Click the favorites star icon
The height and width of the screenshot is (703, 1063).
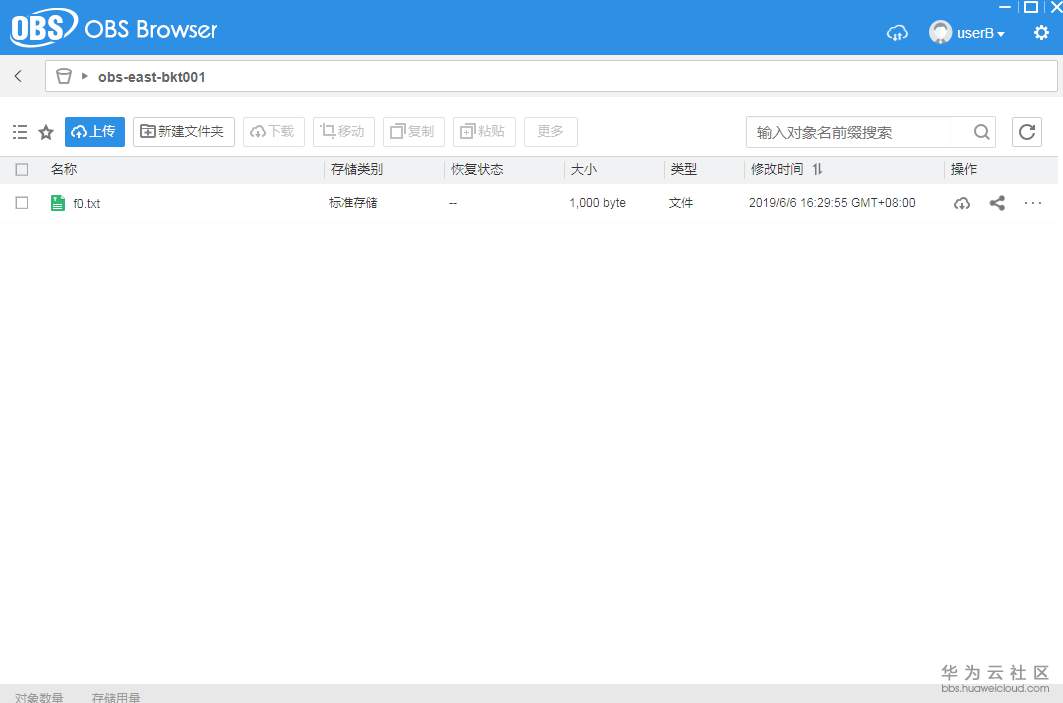[x=45, y=132]
